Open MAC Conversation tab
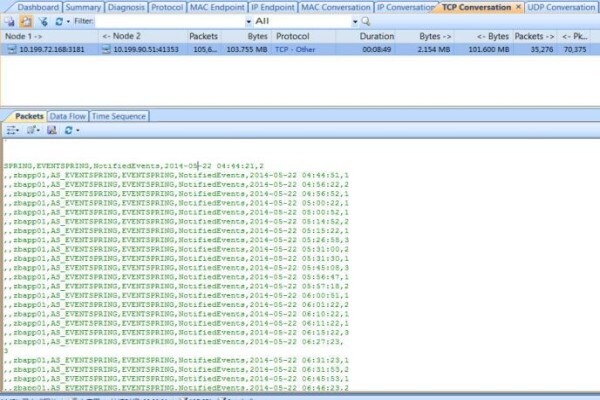Viewport: 600px width, 400px height. pyautogui.click(x=336, y=7)
